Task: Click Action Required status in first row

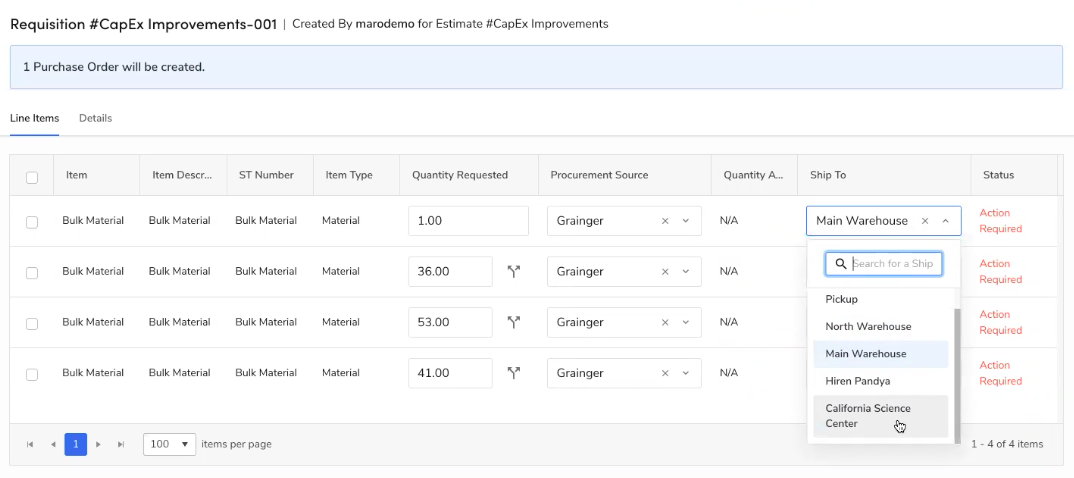Action: [x=1001, y=221]
